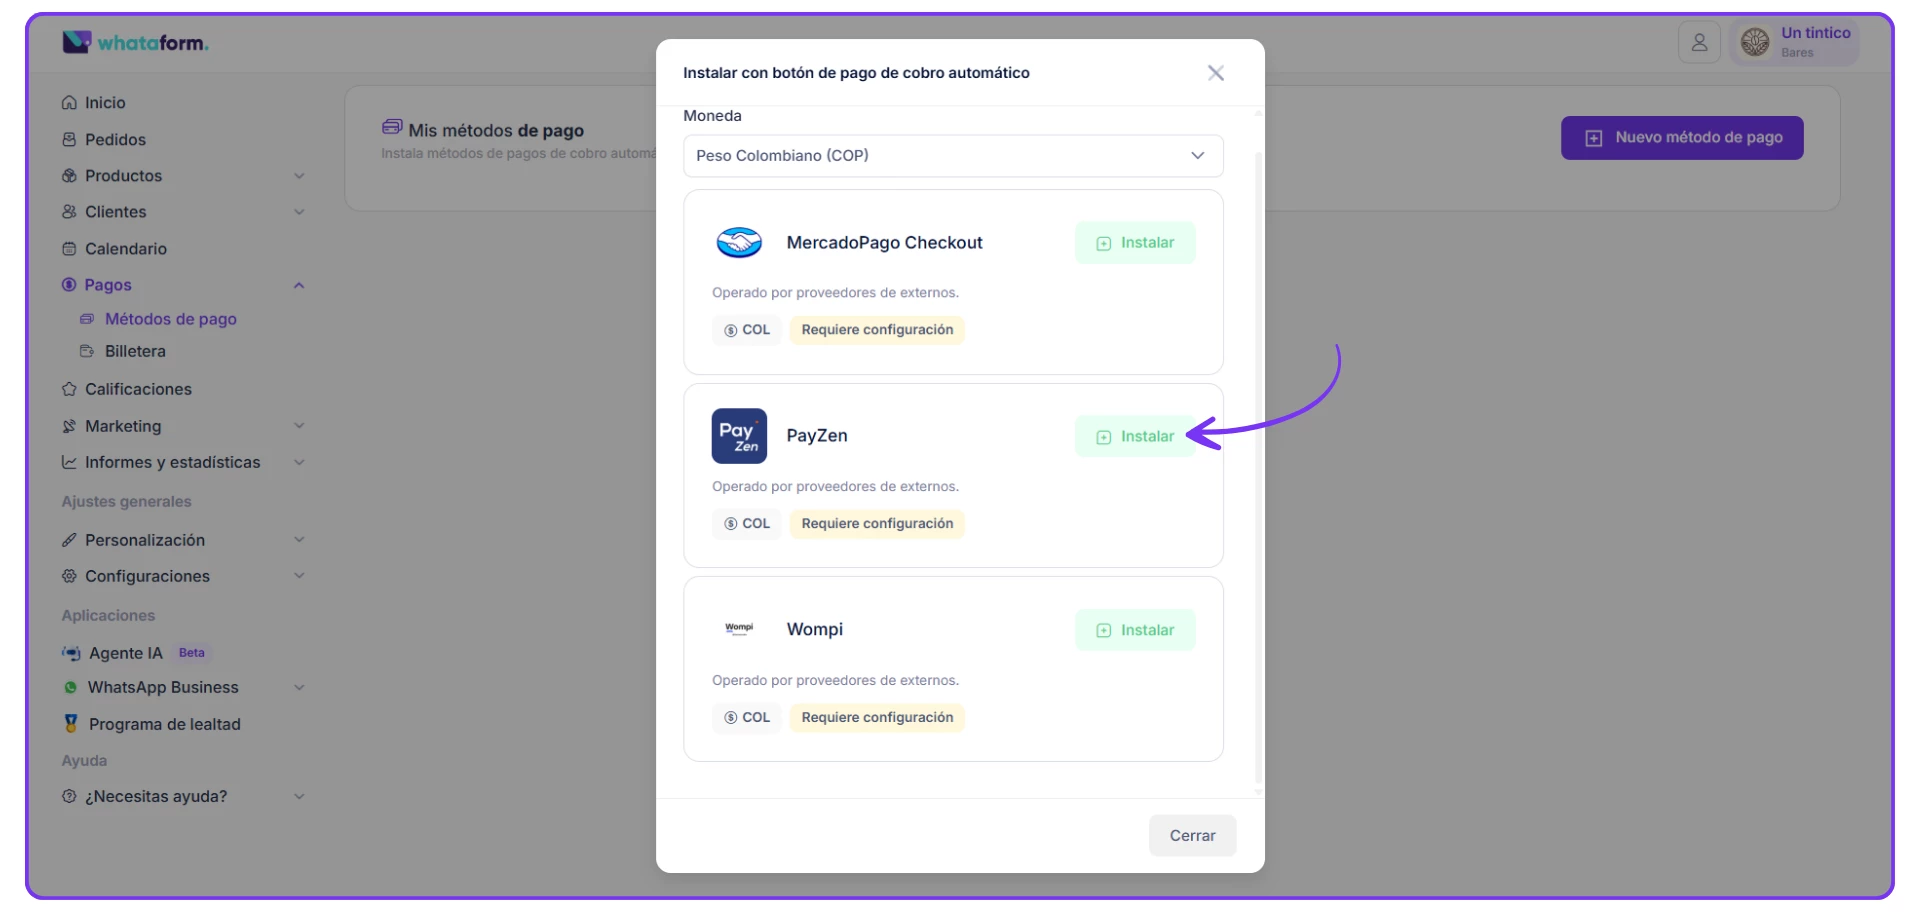Click the Wompi logo icon
1920x912 pixels.
pos(739,629)
